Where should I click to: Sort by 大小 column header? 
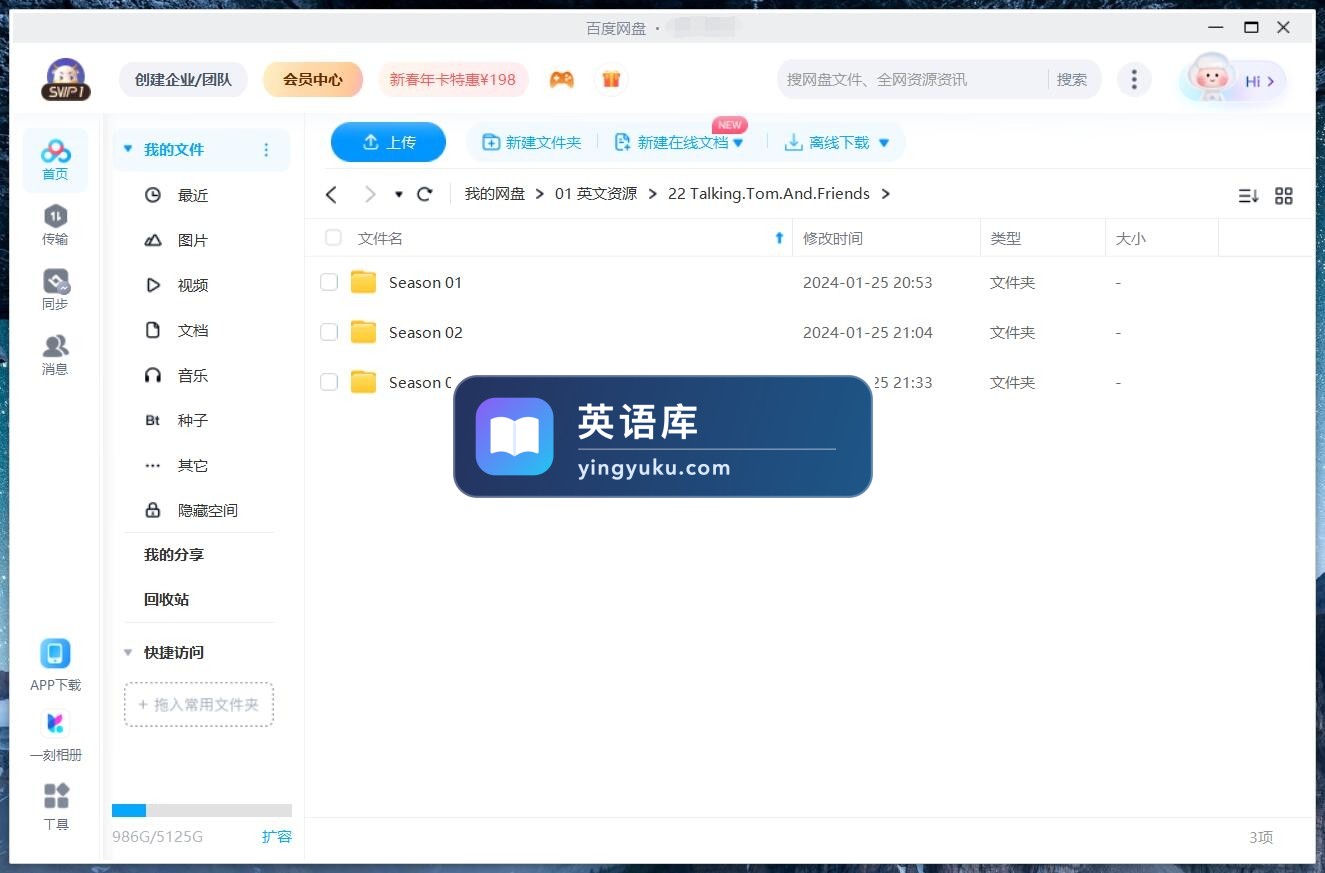1131,238
